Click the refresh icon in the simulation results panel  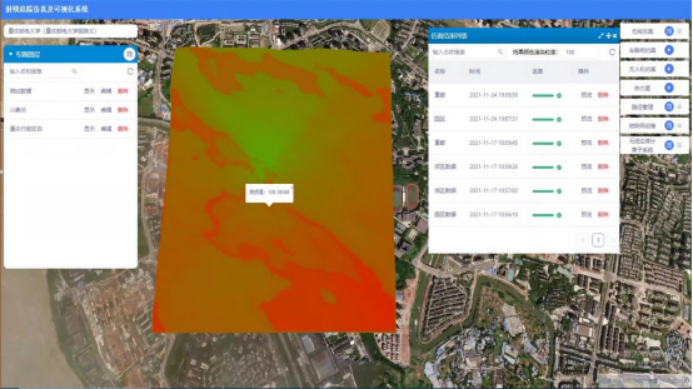pos(612,52)
